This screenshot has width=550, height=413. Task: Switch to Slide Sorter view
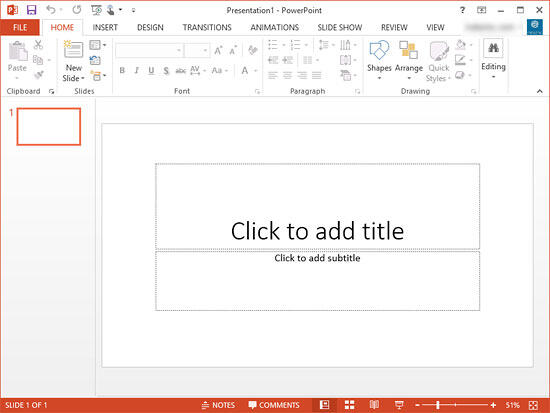[x=349, y=405]
